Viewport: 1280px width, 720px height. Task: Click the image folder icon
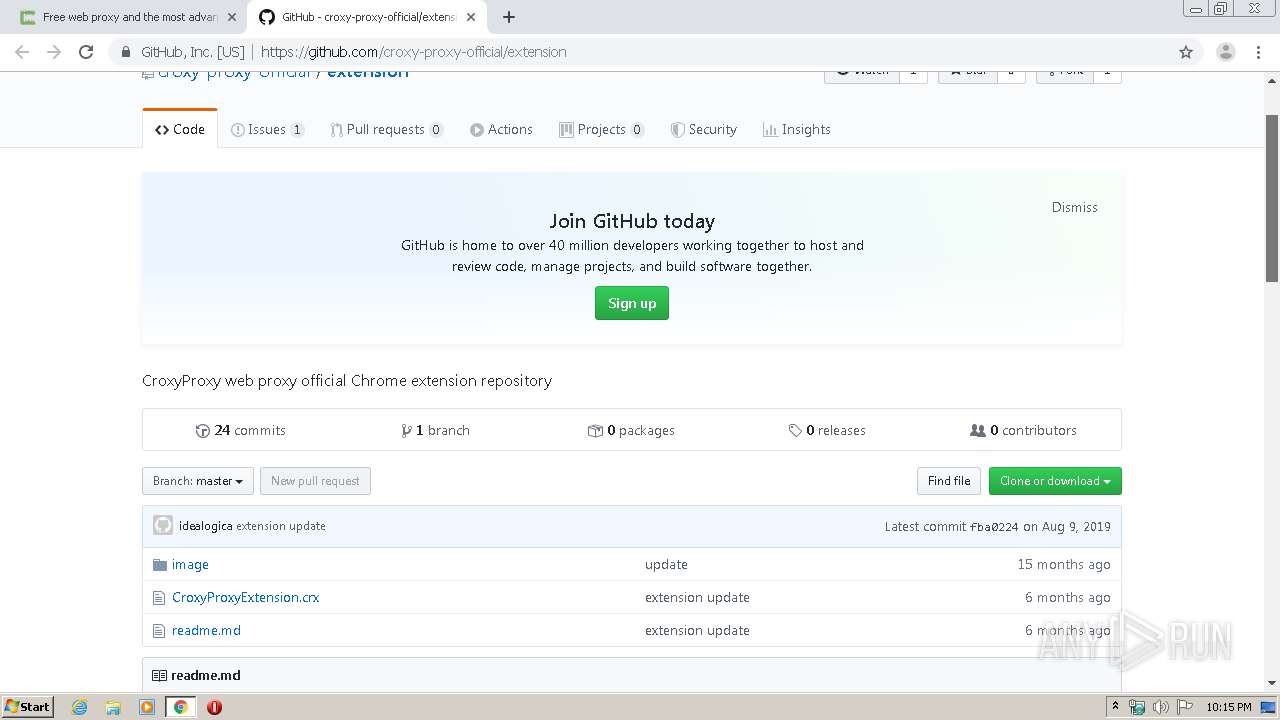point(159,564)
